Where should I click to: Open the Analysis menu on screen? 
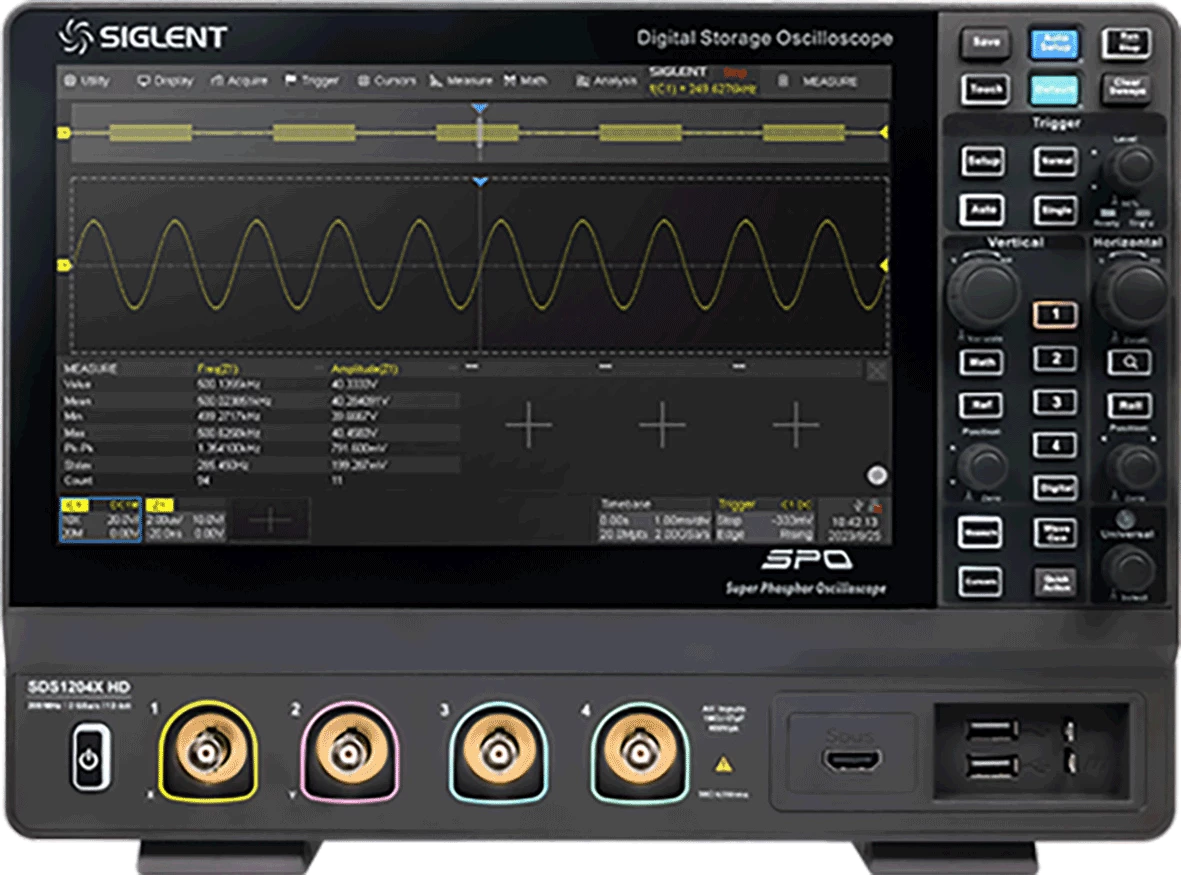(606, 80)
